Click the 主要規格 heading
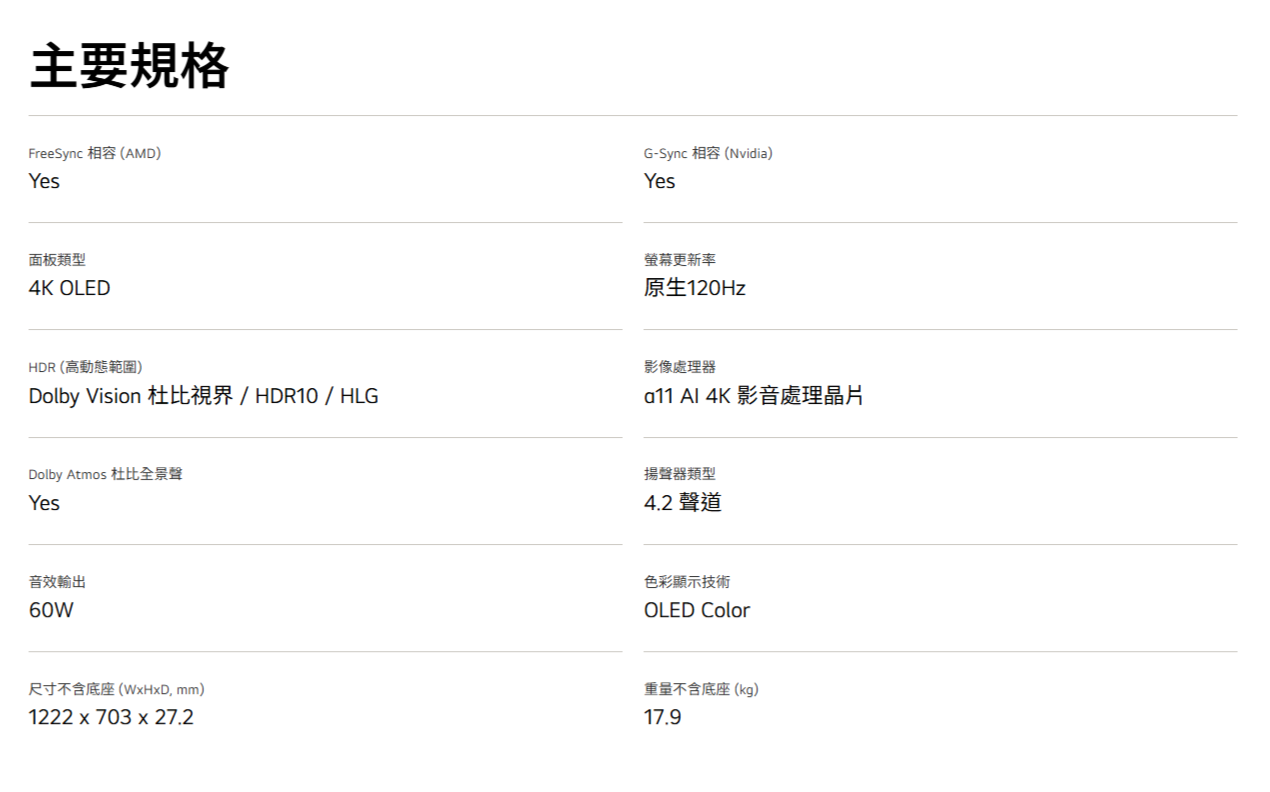The image size is (1270, 792). [x=129, y=67]
